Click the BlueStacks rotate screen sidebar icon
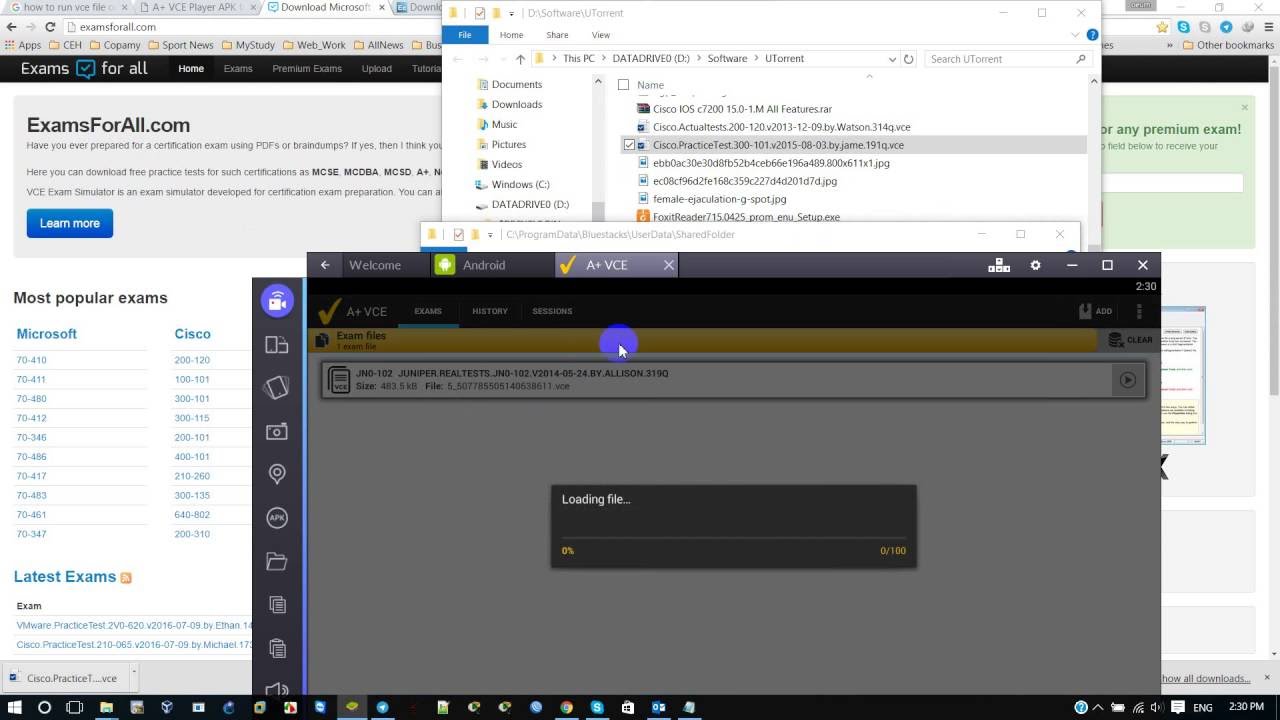 [277, 345]
